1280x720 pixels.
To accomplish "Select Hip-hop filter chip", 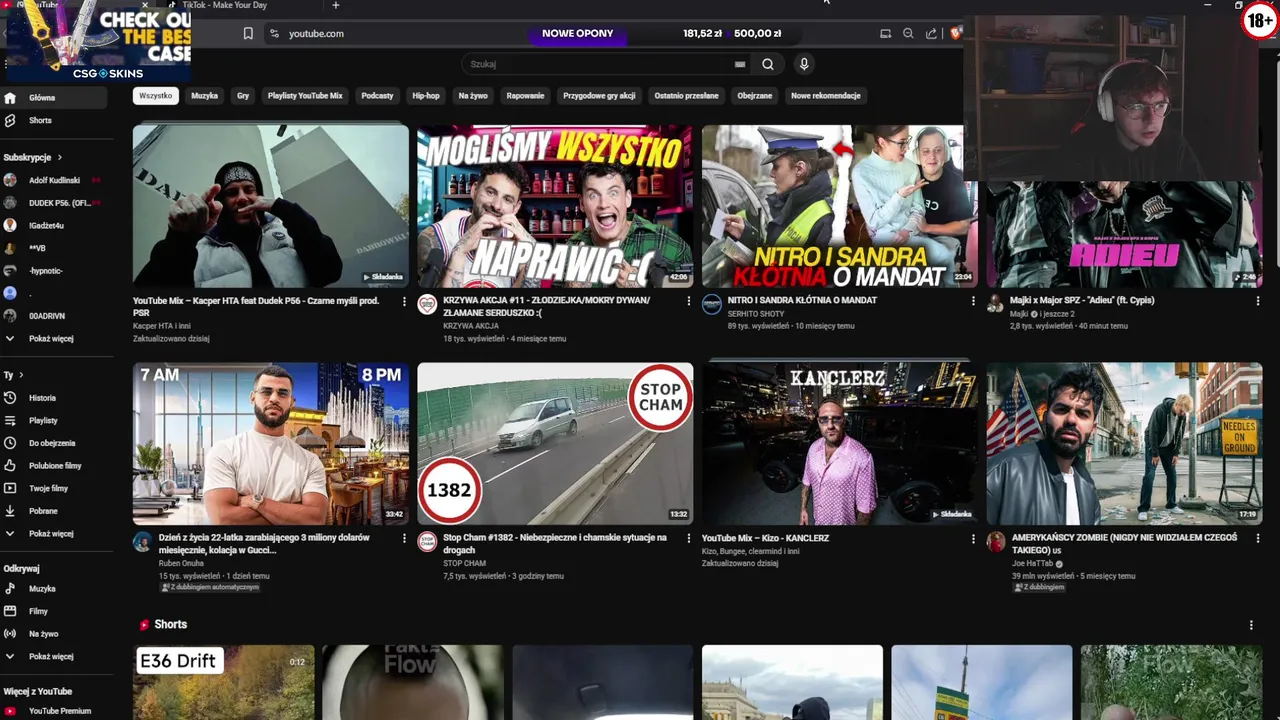I will [x=426, y=96].
